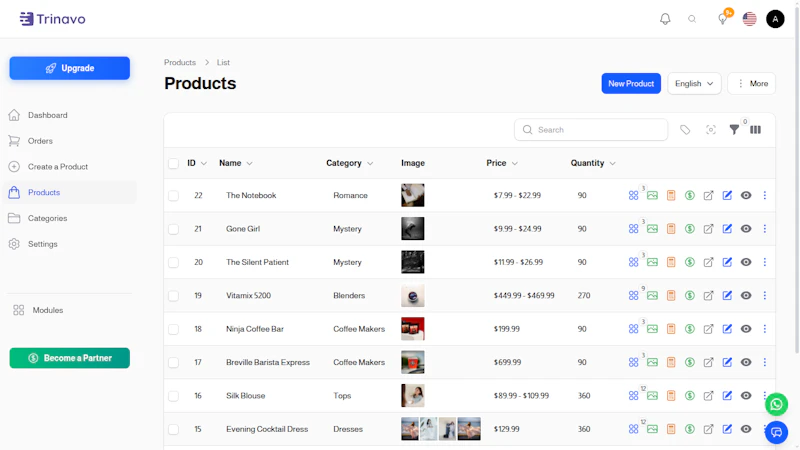800x450 pixels.
Task: Open images icon for Evening Cocktail Dress
Action: [652, 429]
